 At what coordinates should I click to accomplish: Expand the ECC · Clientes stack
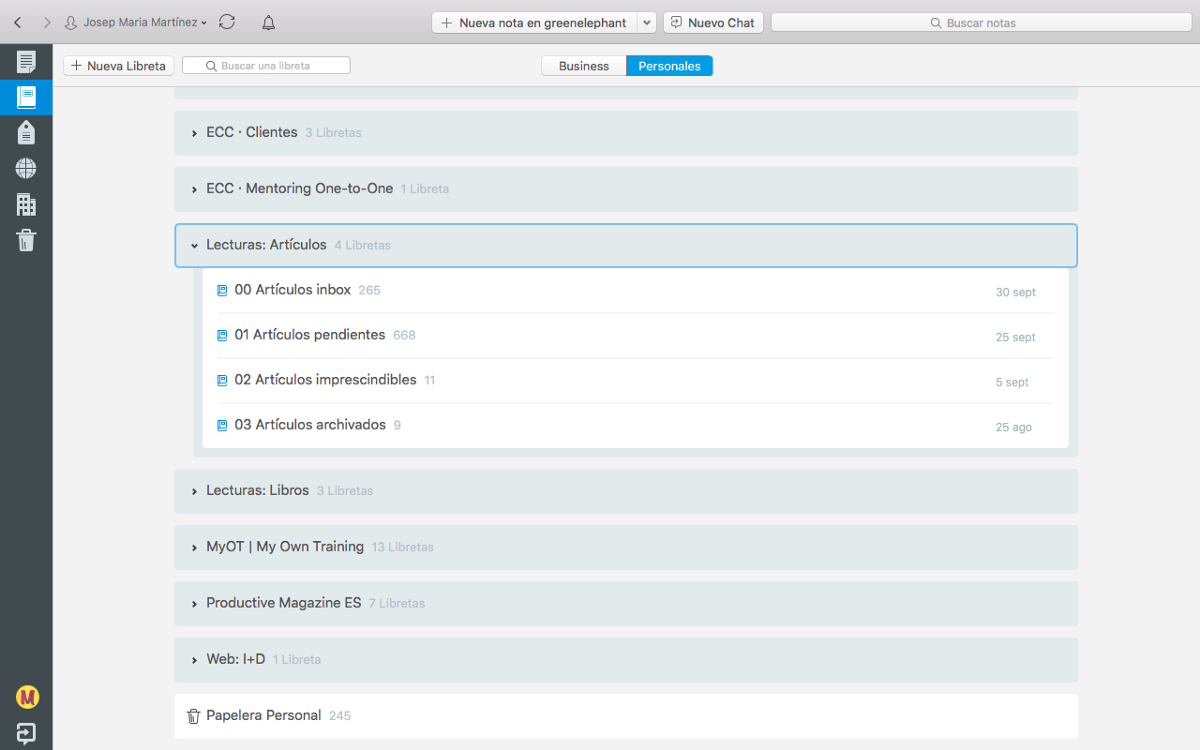195,133
